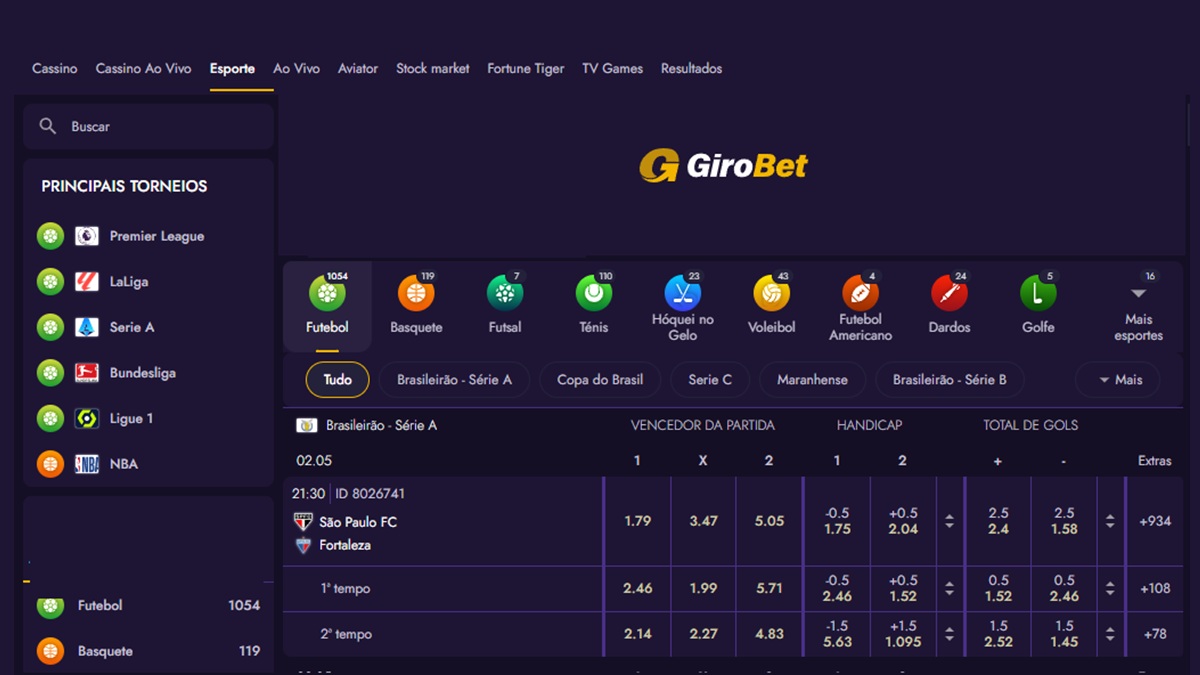This screenshot has height=675, width=1200.
Task: Change total goals line for São Paulo FC match
Action: (1110, 522)
